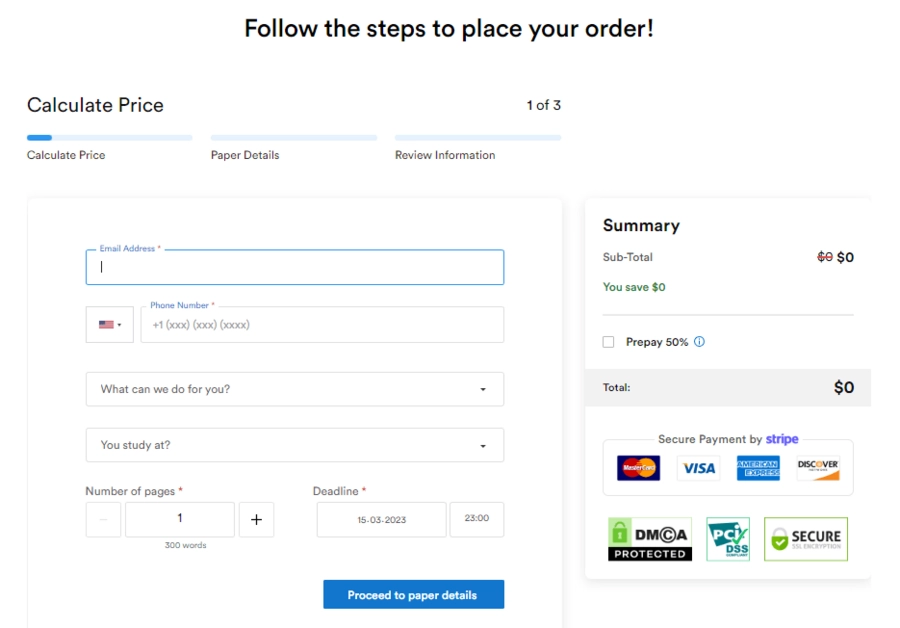The width and height of the screenshot is (900, 628).
Task: Open the Prepay 50% info icon
Action: (699, 342)
